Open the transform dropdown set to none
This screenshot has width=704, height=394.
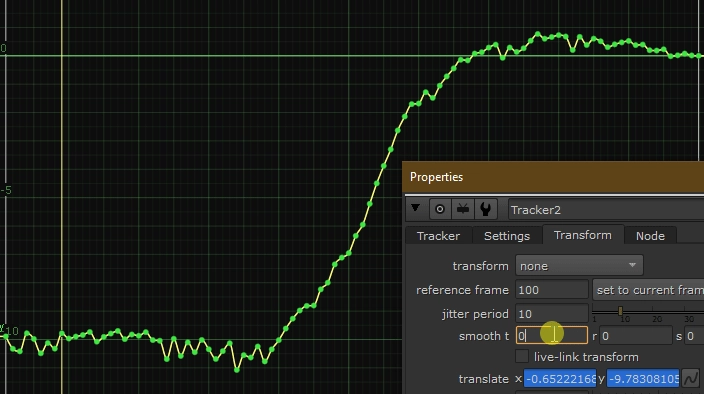[x=579, y=266]
